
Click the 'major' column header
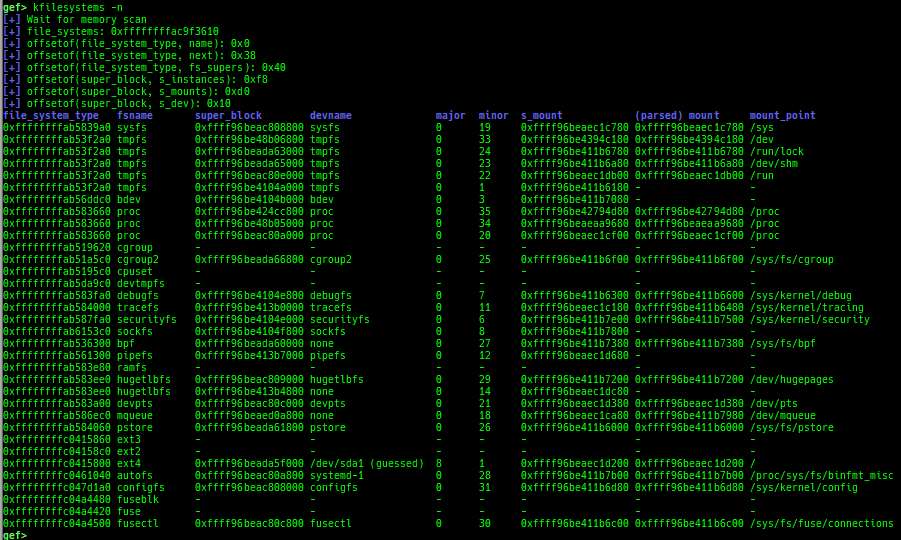(x=450, y=115)
